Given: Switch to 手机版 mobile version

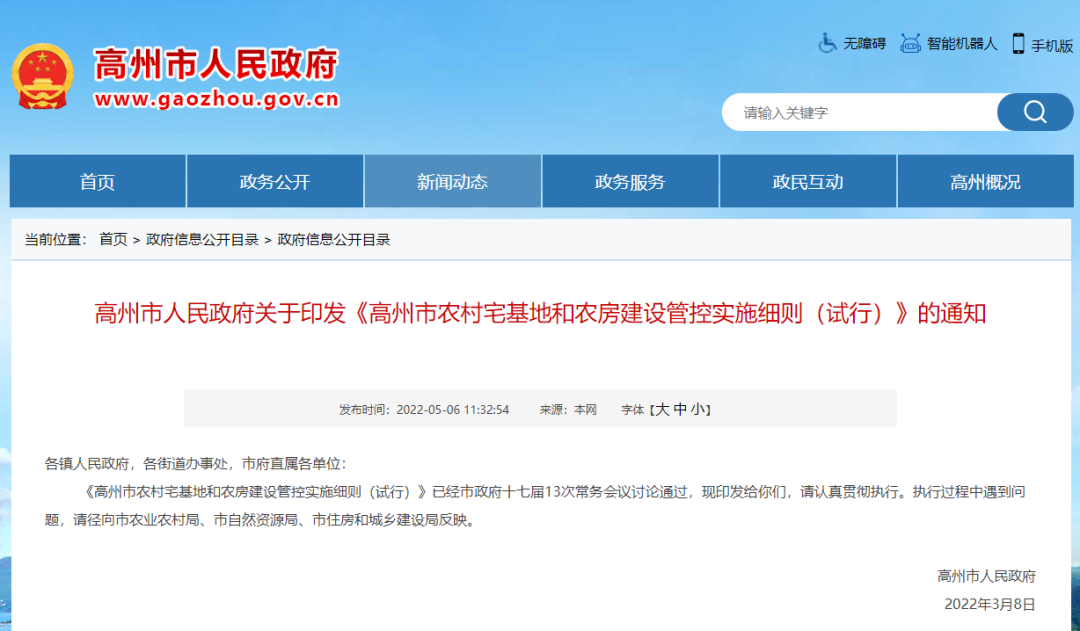Looking at the screenshot, I should [1051, 45].
